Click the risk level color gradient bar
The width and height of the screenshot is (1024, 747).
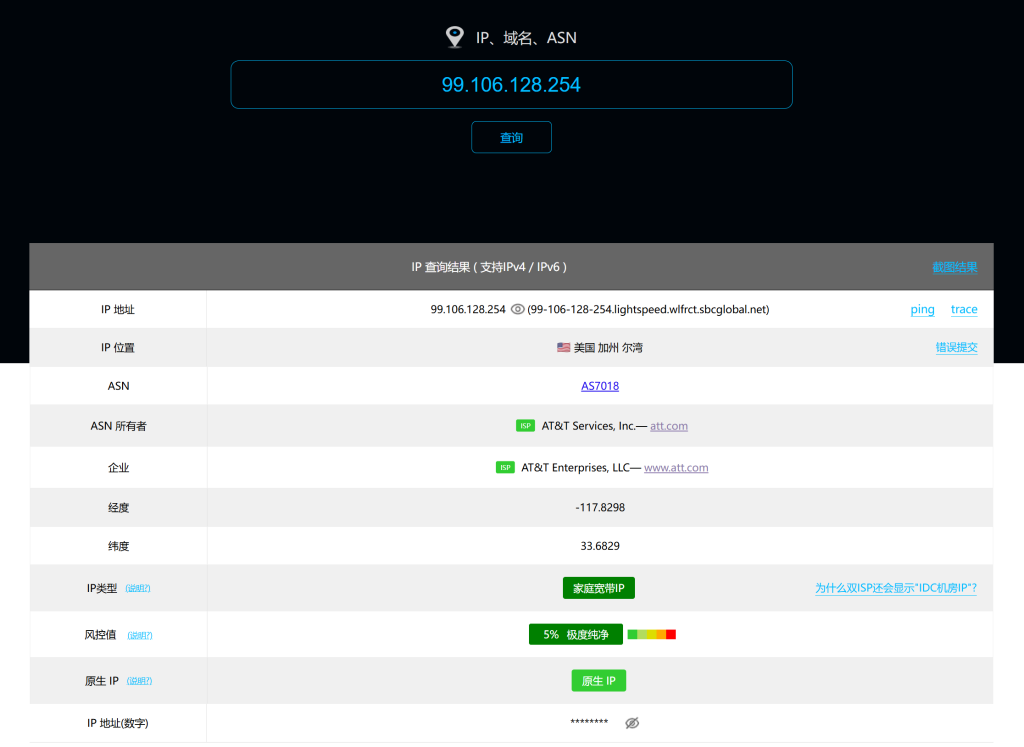coord(651,635)
